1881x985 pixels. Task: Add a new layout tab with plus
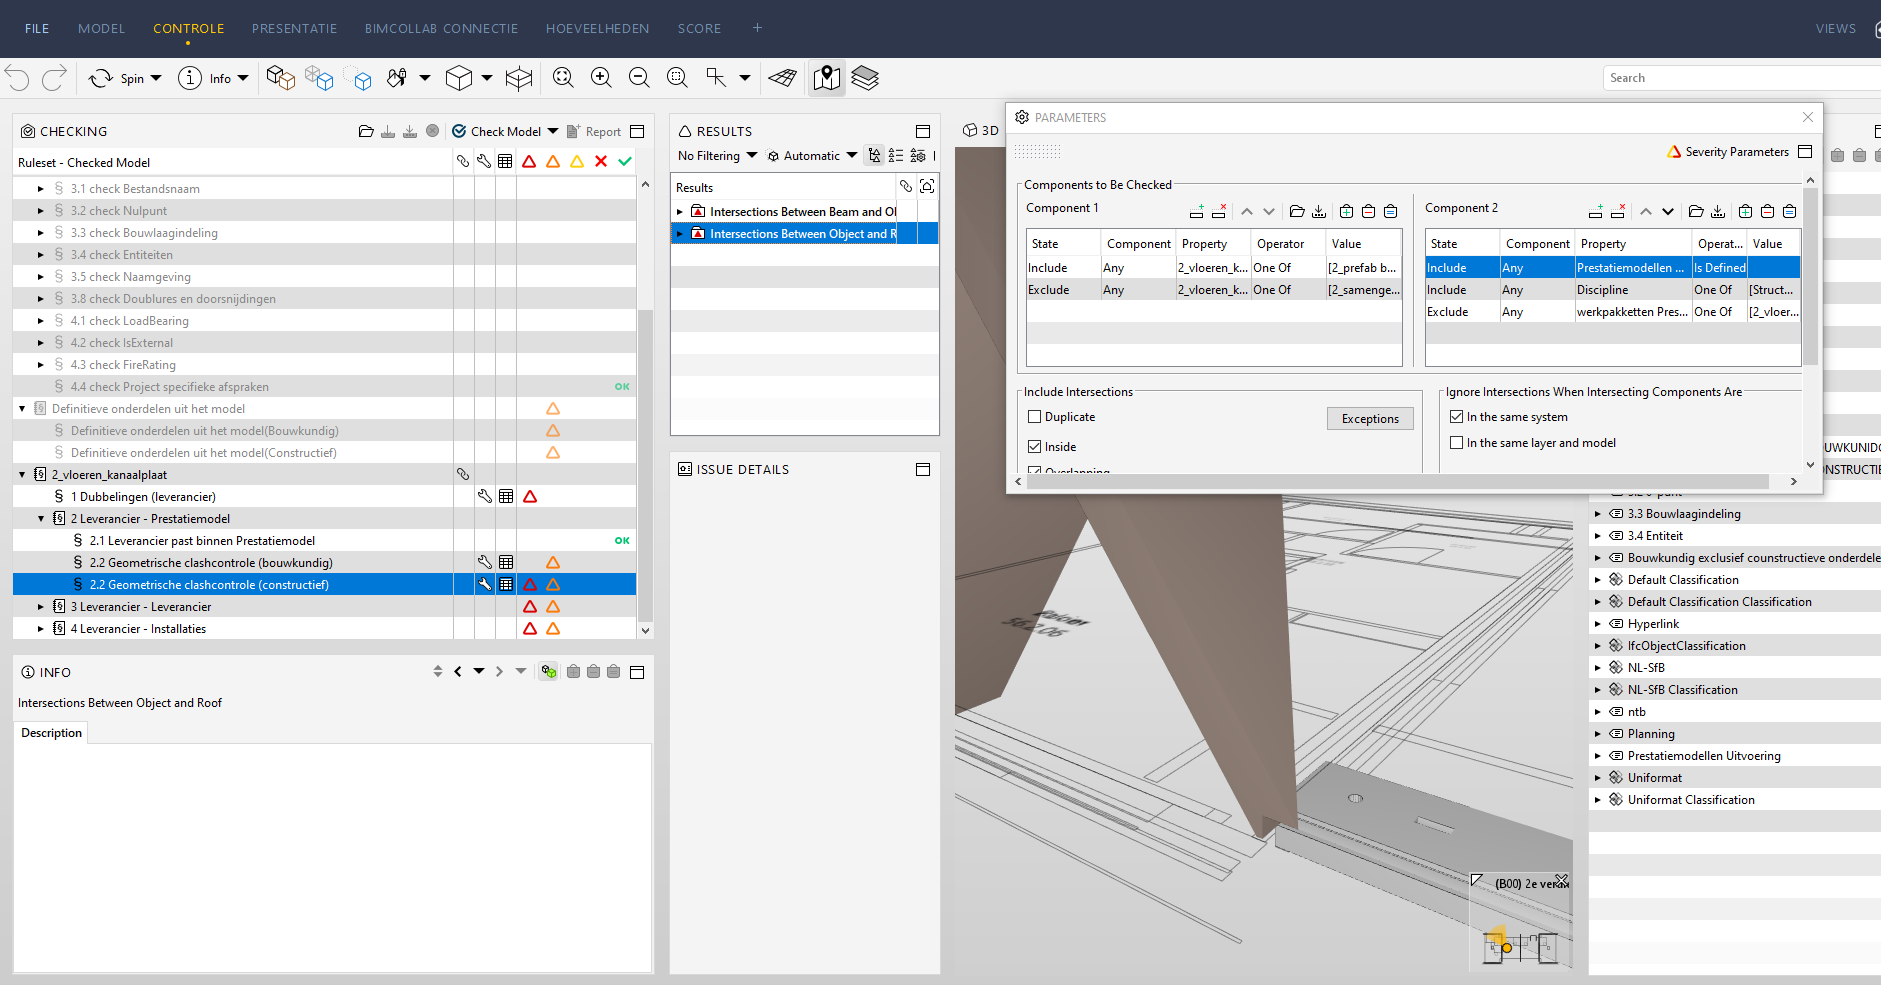pyautogui.click(x=757, y=28)
